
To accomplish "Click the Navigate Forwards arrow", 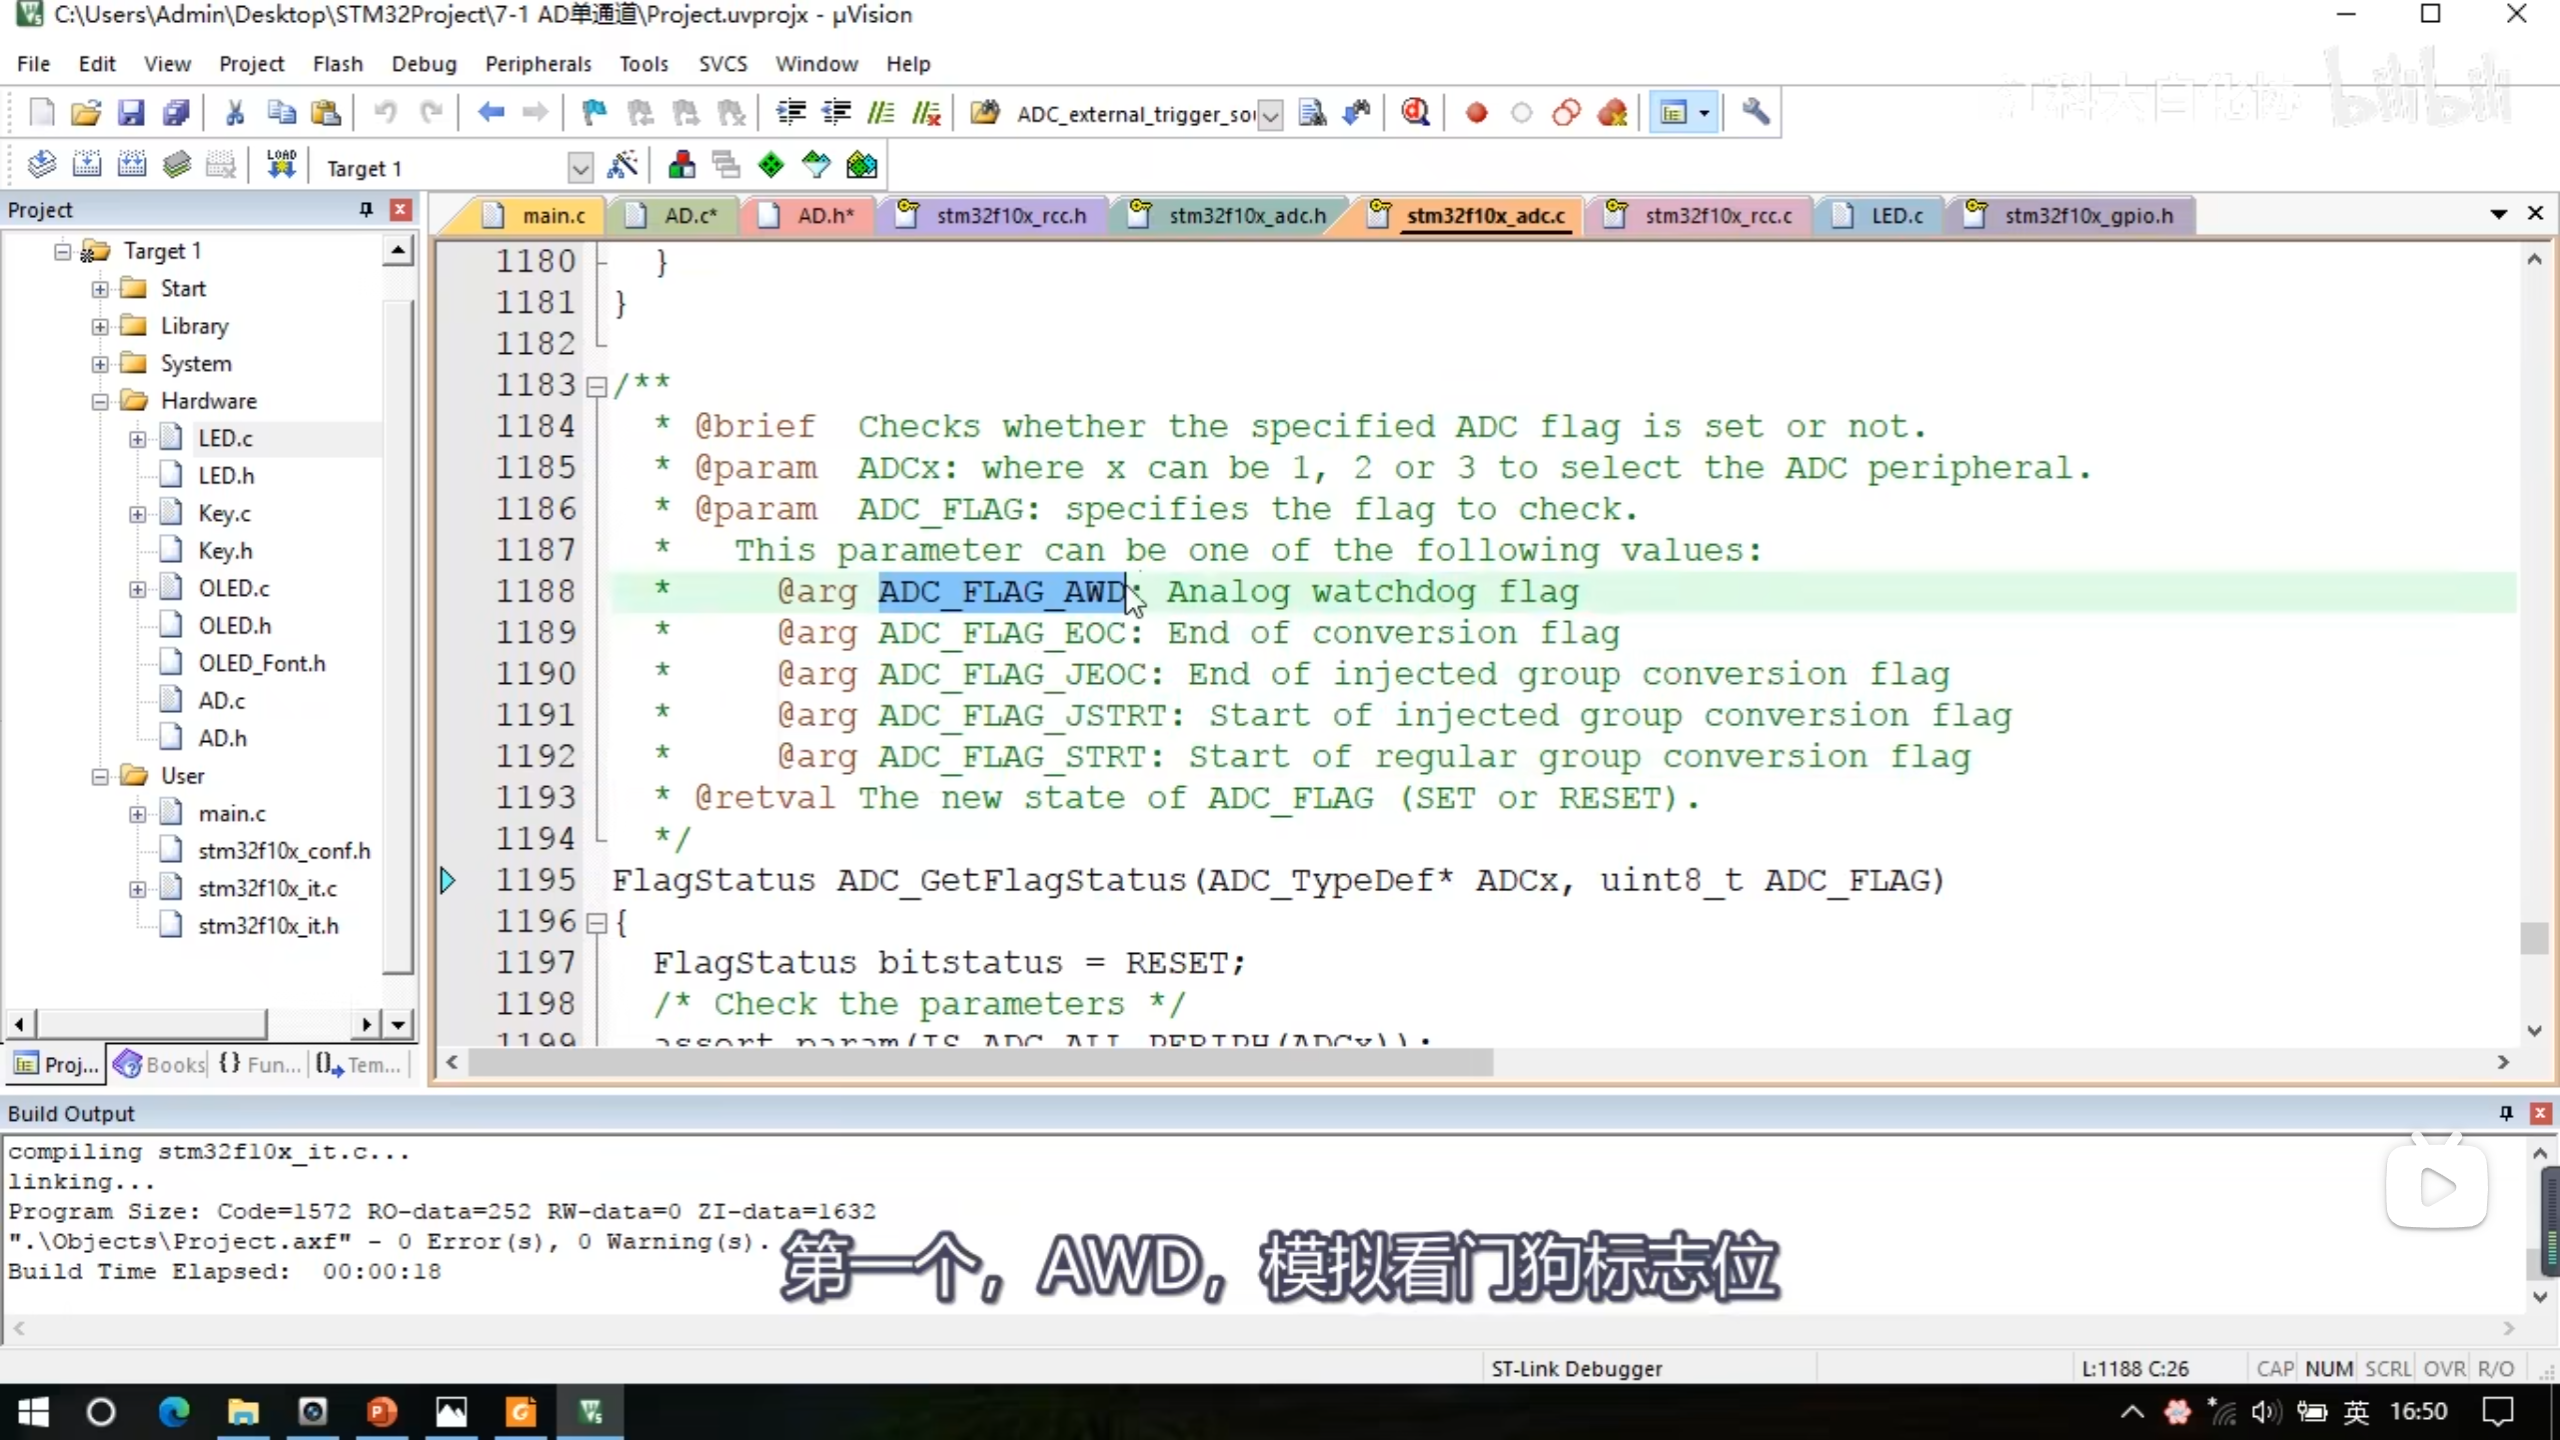I will pyautogui.click(x=536, y=113).
